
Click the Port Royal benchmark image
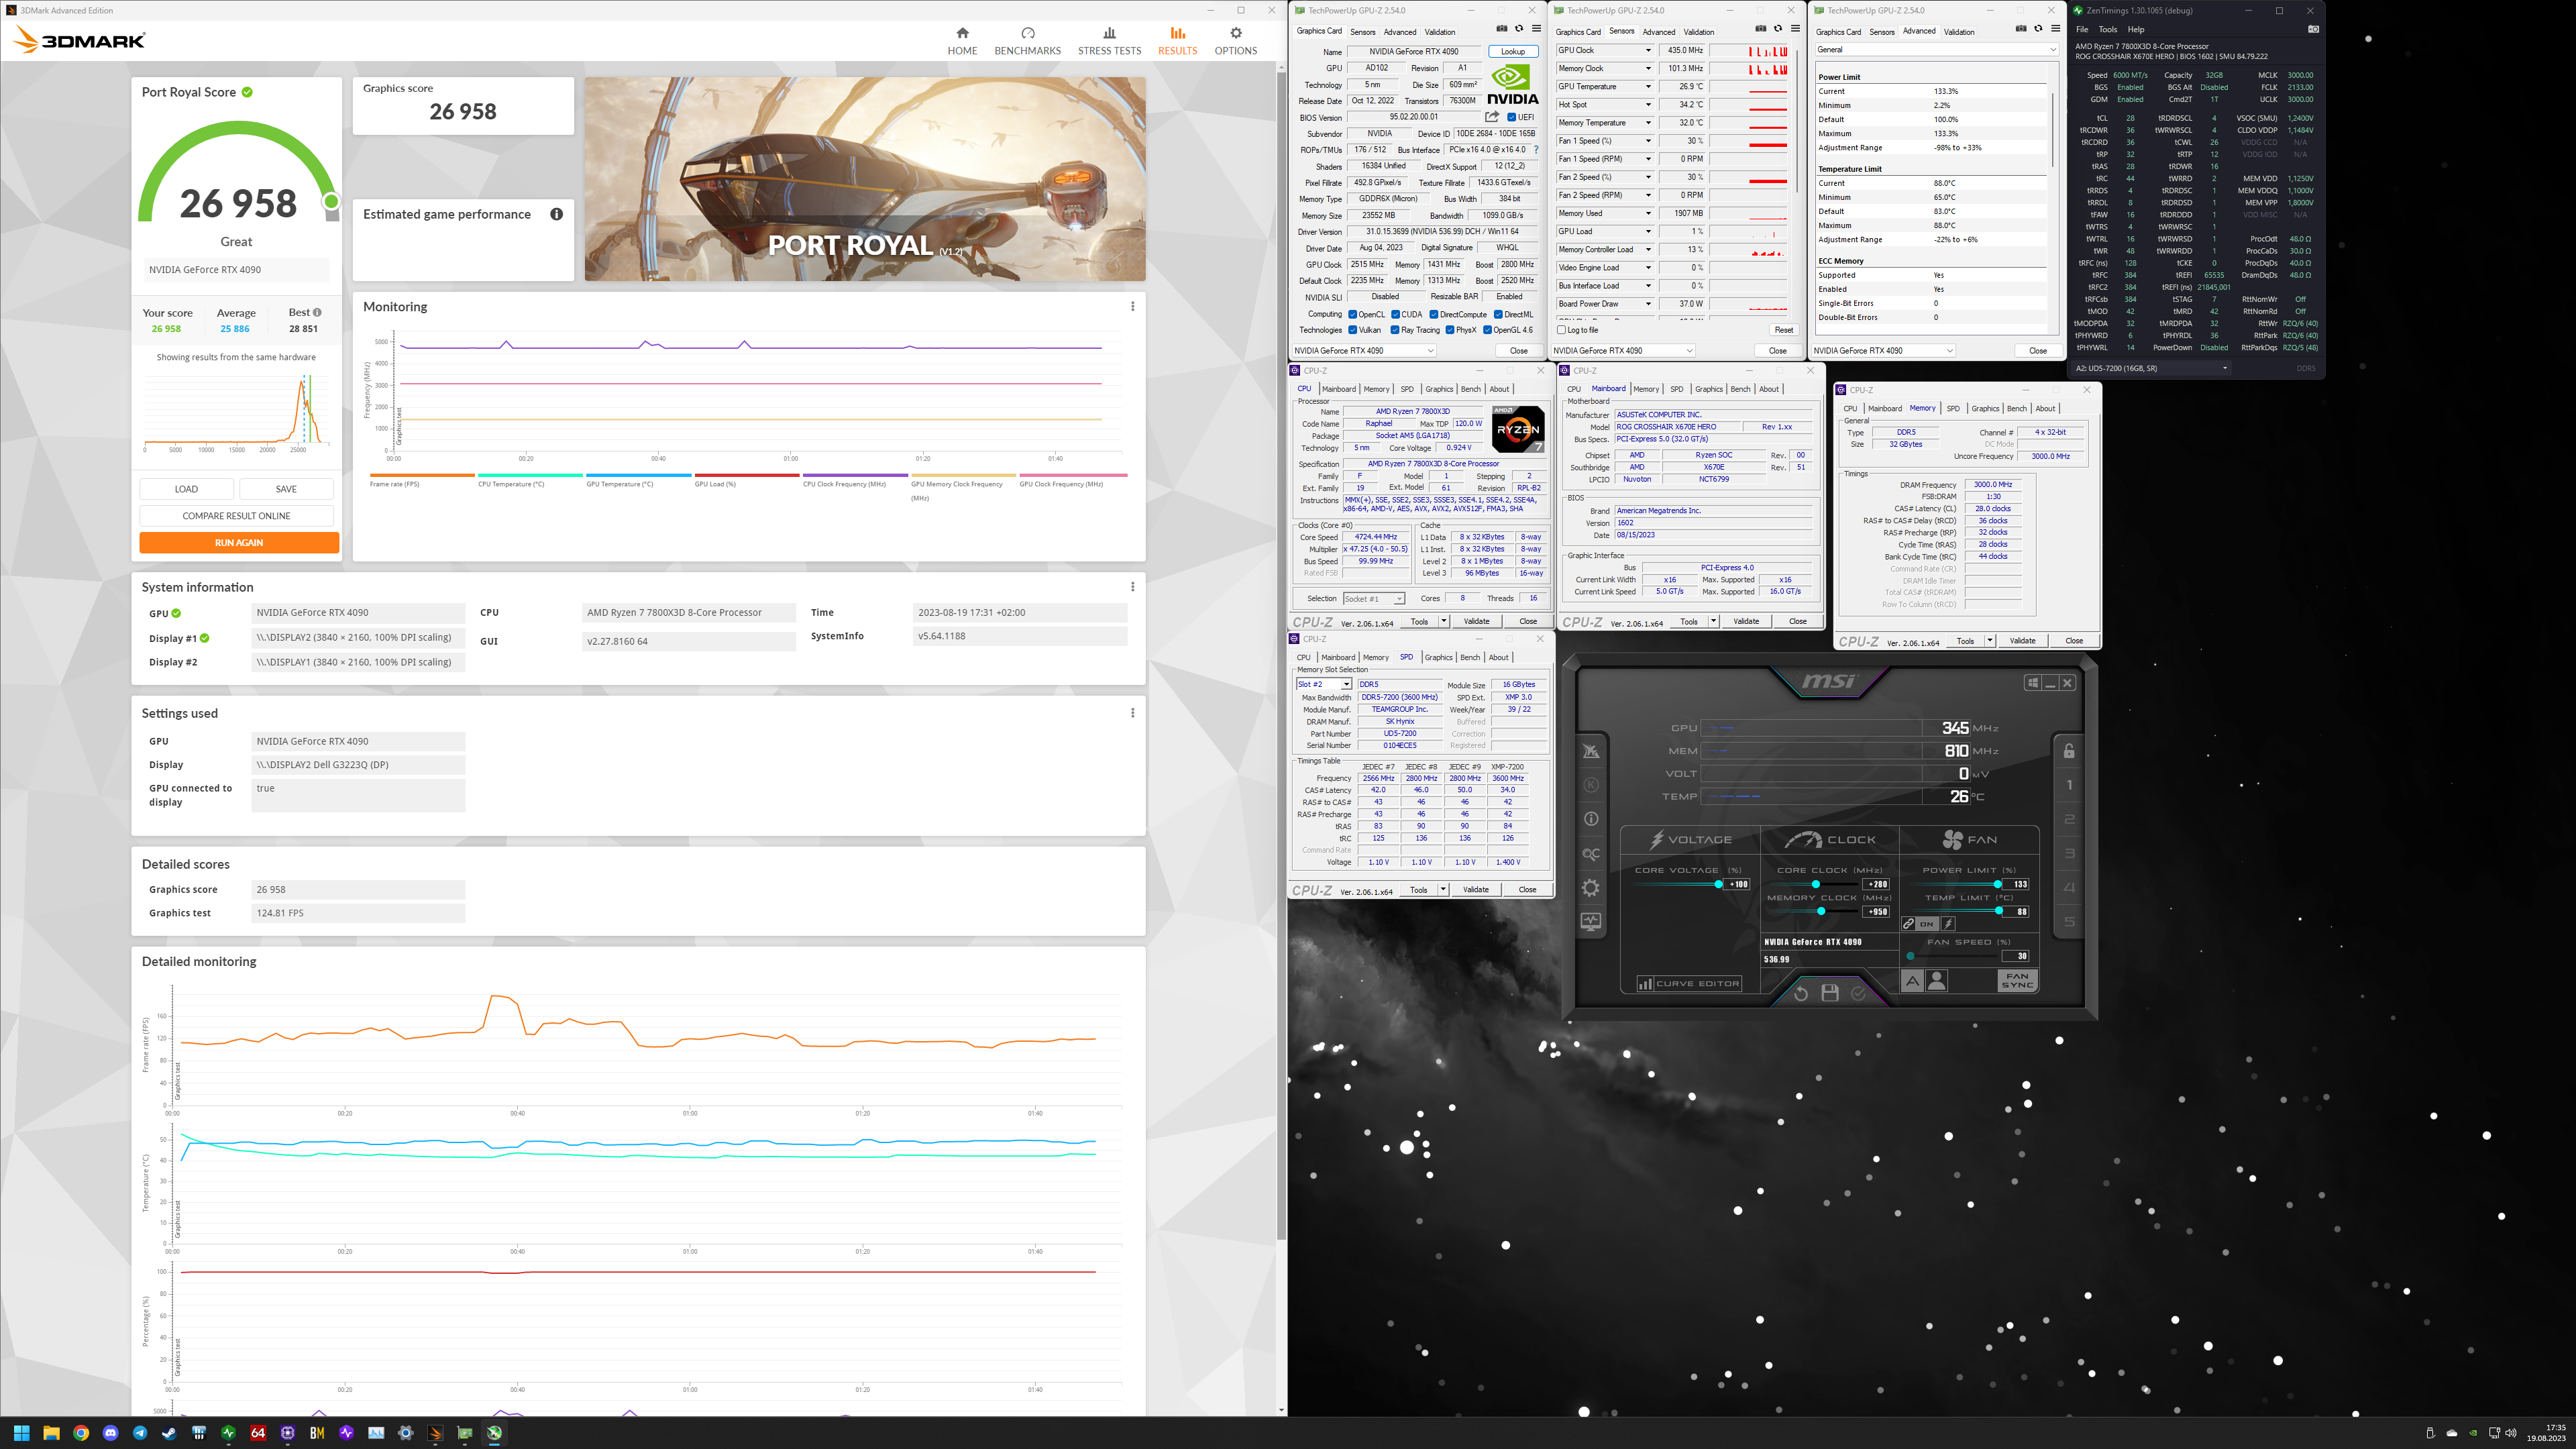click(x=865, y=179)
